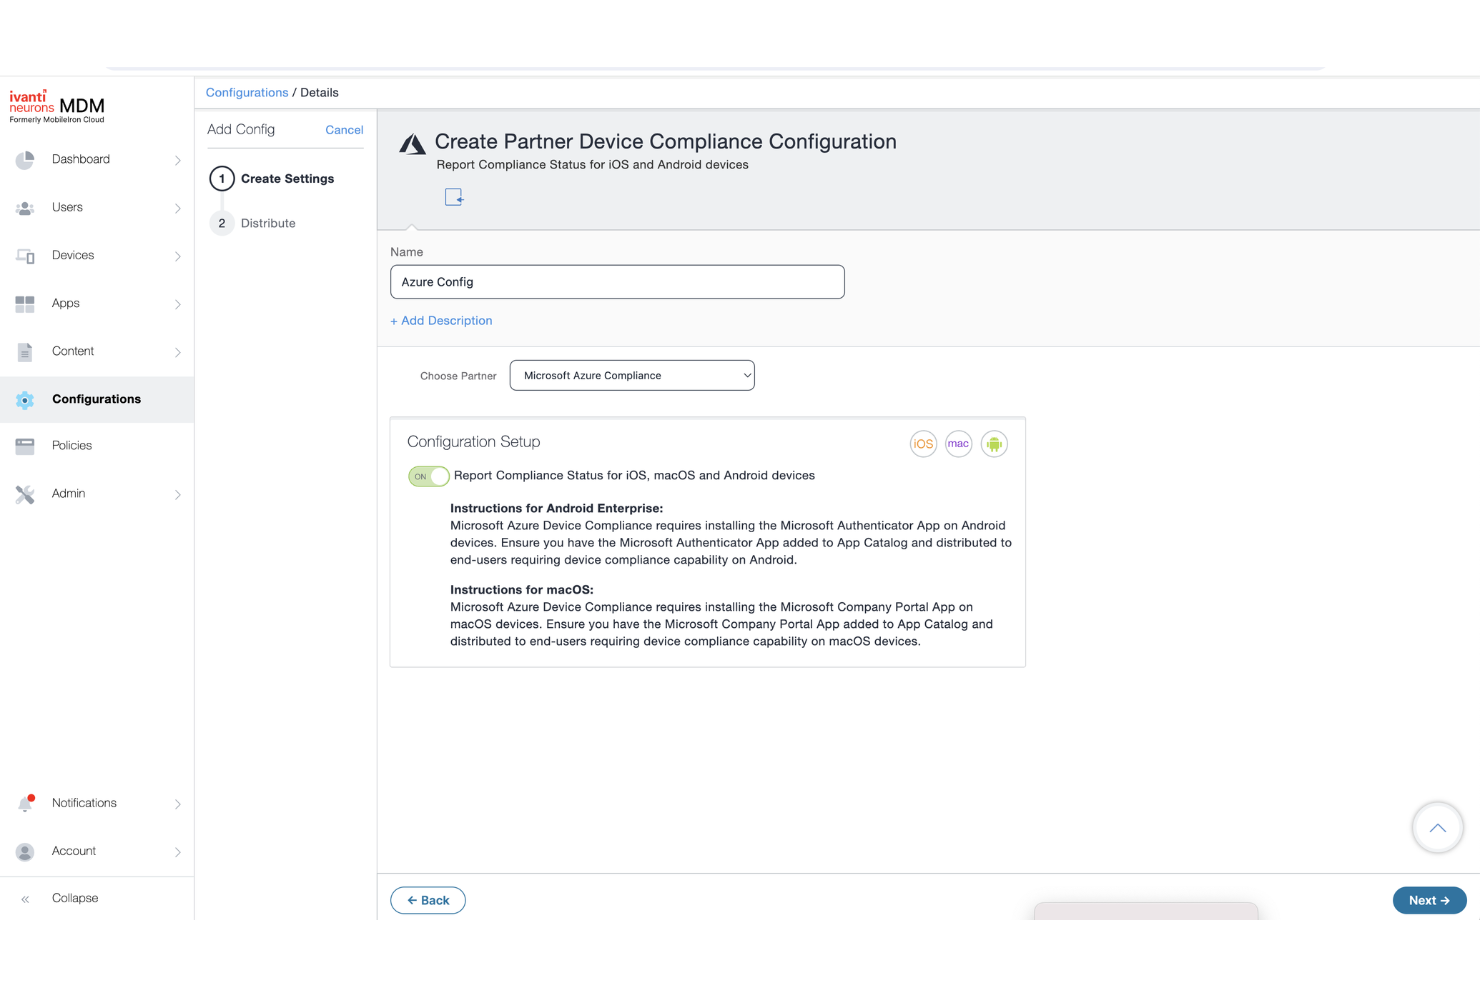1480x987 pixels.
Task: Click the Add Description link
Action: 441,321
